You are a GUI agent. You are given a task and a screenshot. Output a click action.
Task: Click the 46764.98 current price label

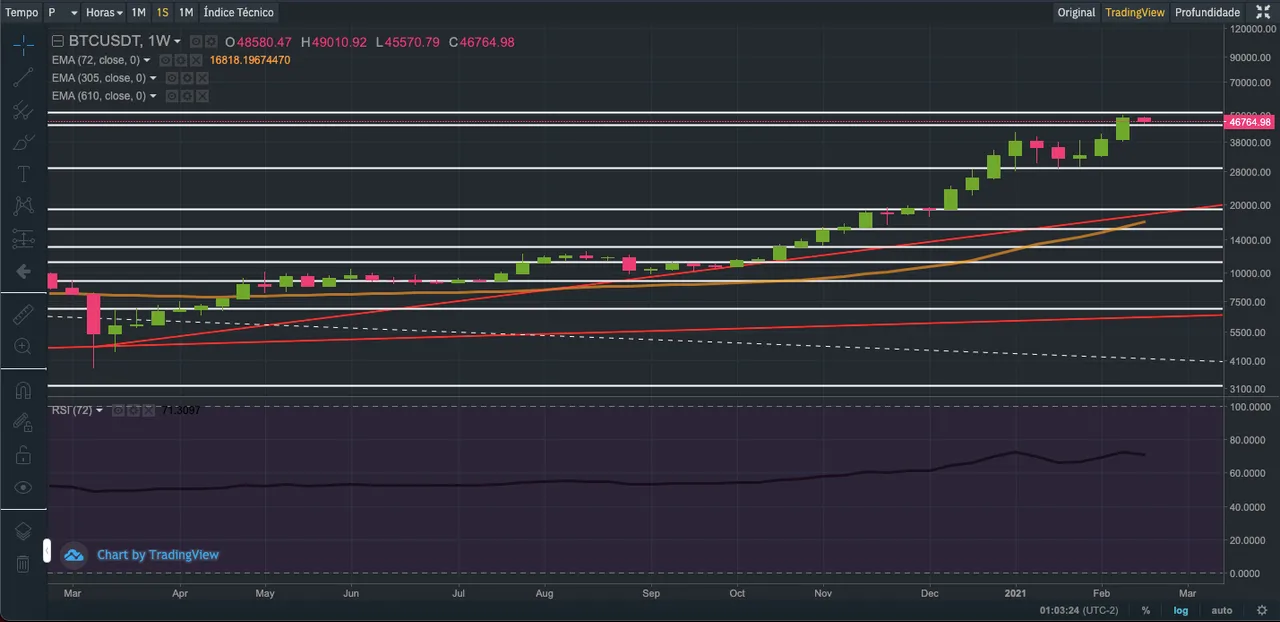click(x=1249, y=122)
